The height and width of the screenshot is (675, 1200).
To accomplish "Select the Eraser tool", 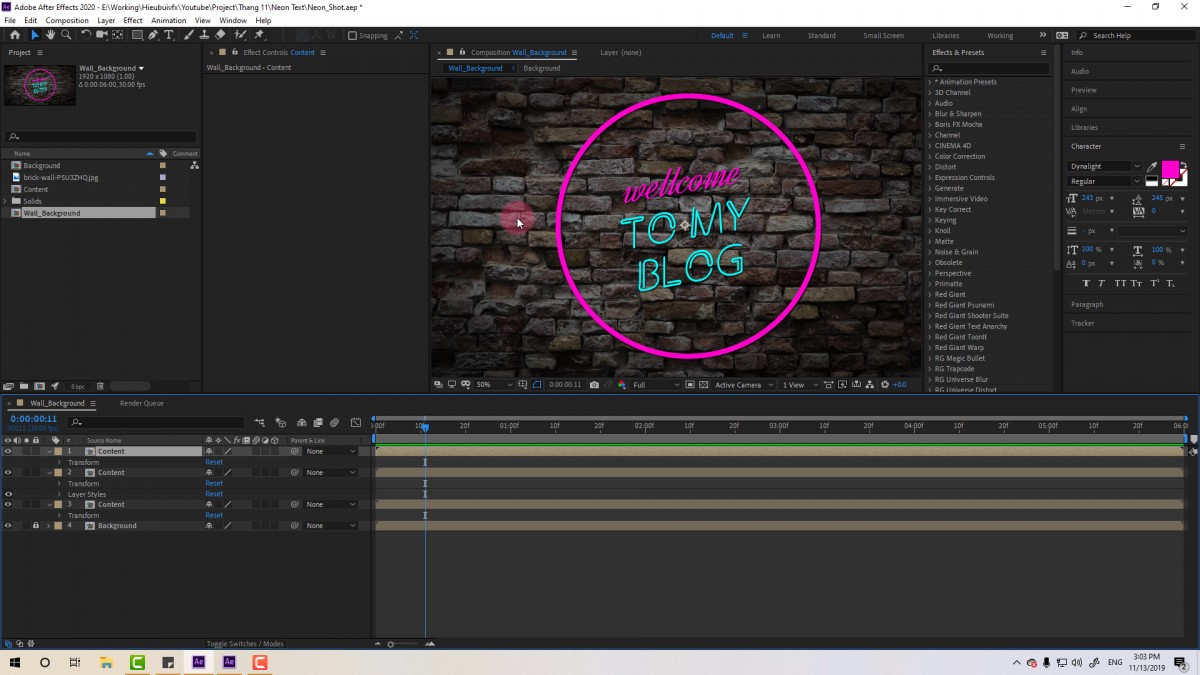I will point(221,35).
